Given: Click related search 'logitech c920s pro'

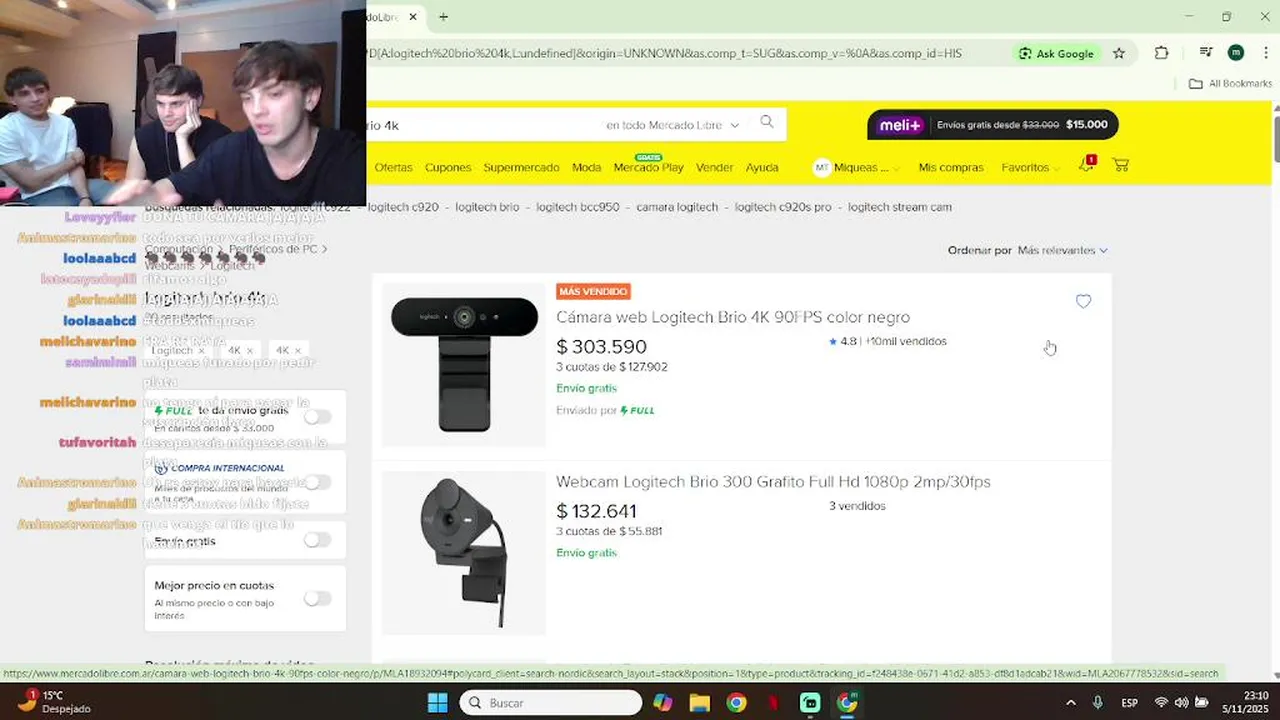Looking at the screenshot, I should pos(783,207).
